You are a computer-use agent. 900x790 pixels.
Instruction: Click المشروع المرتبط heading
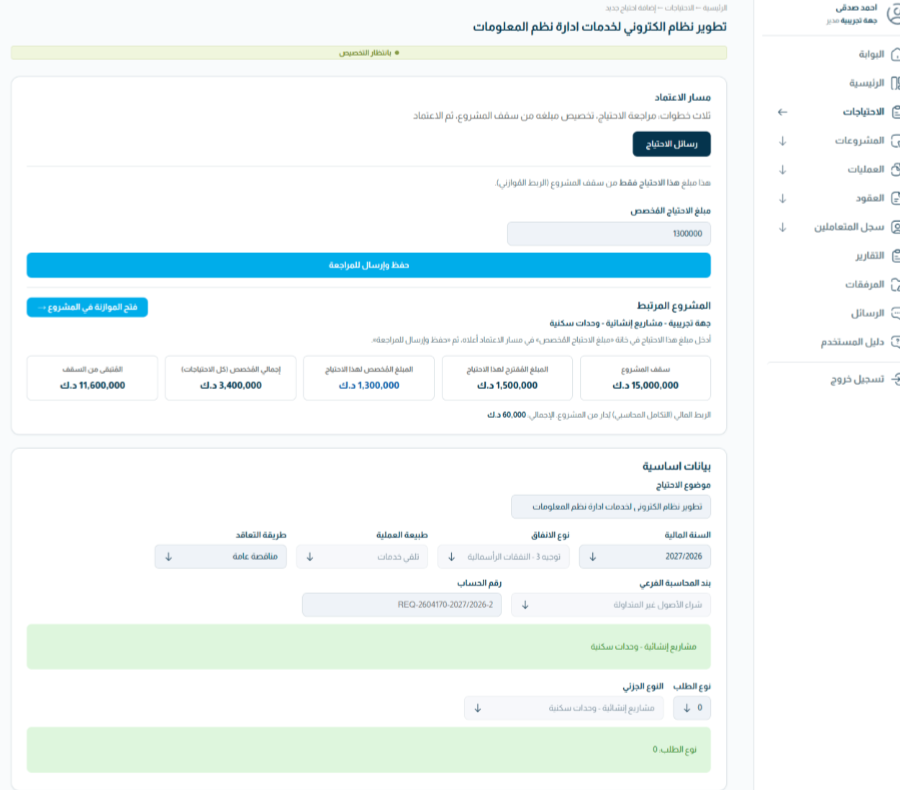(673, 305)
